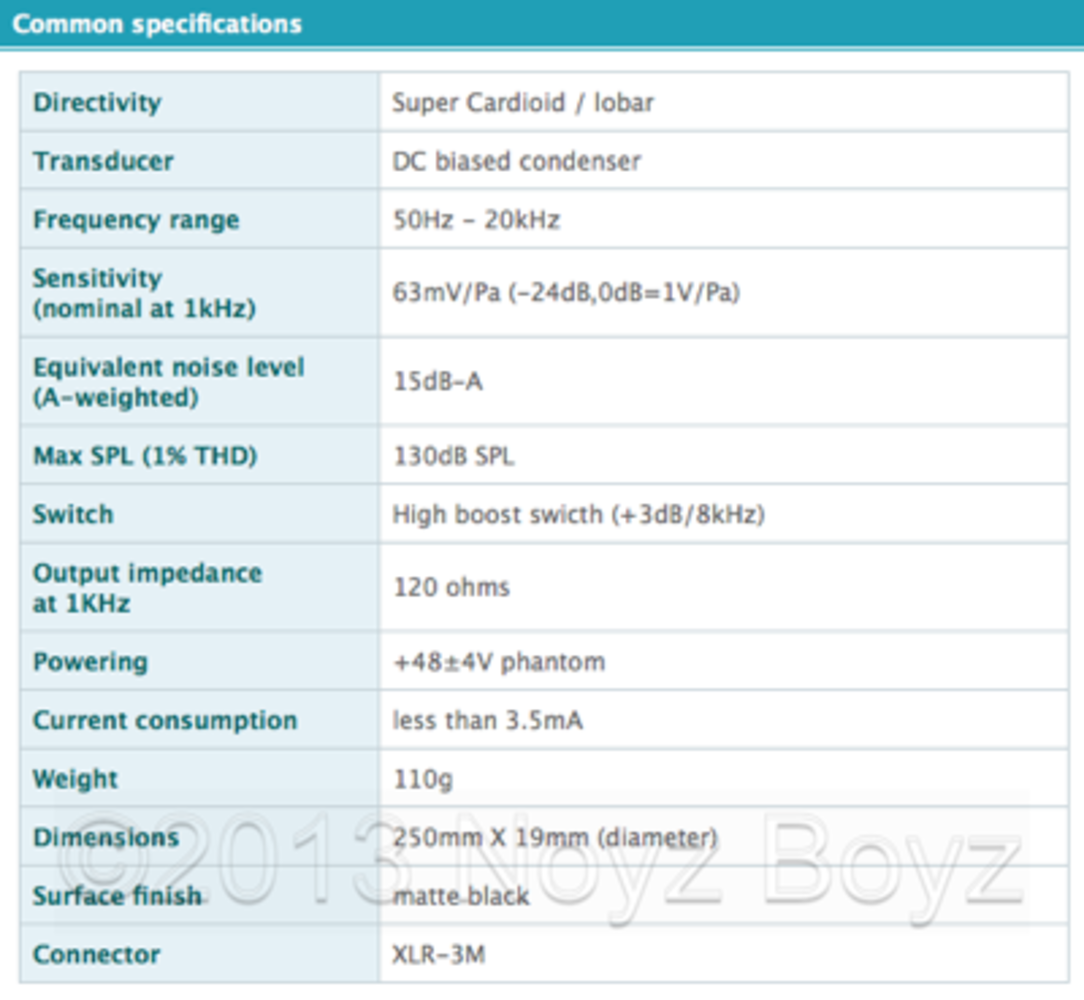
Task: Select the 120 ohms impedance value
Action: coord(451,587)
